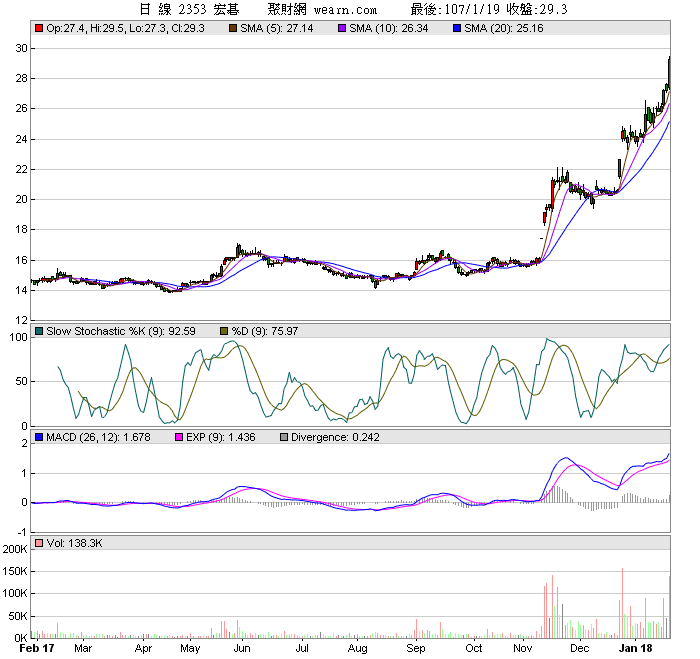The width and height of the screenshot is (700, 659).
Task: Click the magenta EXP (9) legend swatch
Action: 179,437
